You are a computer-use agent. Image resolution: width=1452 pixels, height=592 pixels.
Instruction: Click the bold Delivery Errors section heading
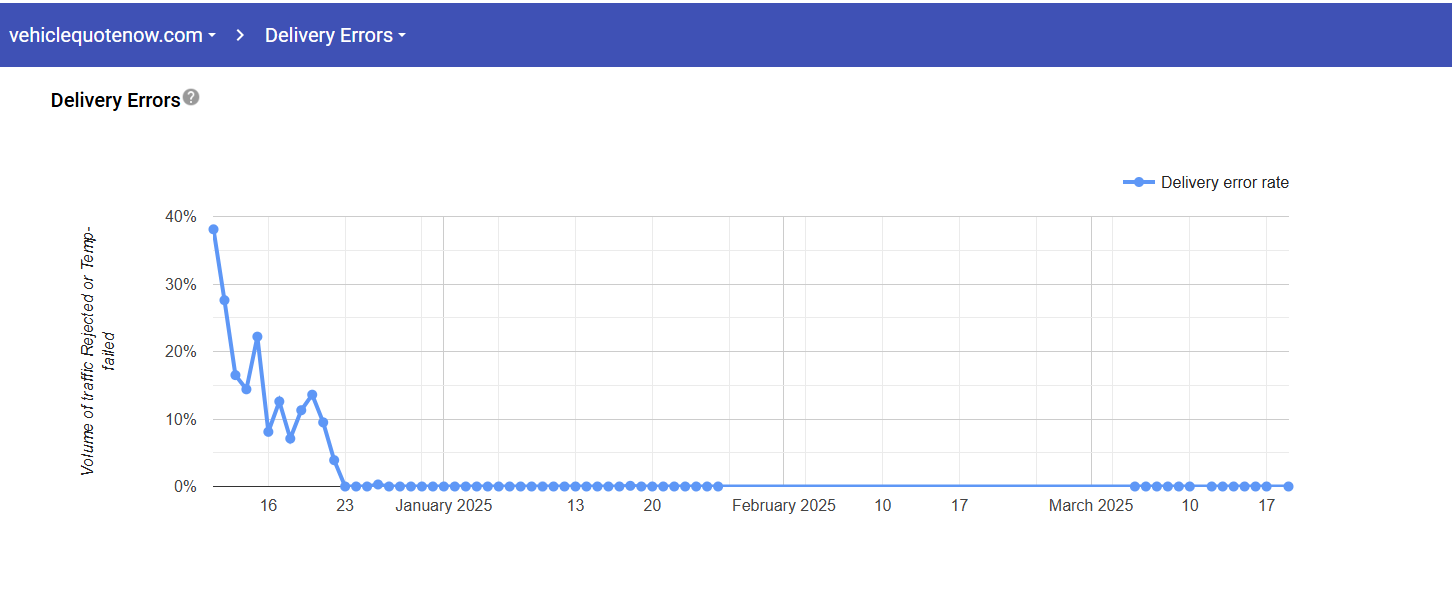pyautogui.click(x=115, y=100)
